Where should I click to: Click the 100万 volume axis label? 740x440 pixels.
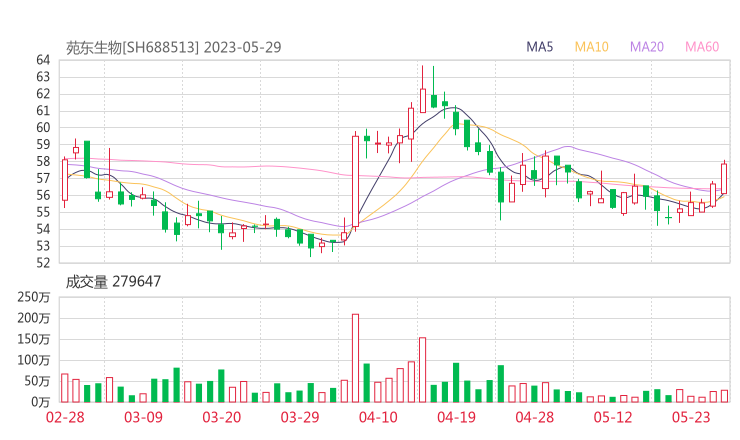(34, 361)
